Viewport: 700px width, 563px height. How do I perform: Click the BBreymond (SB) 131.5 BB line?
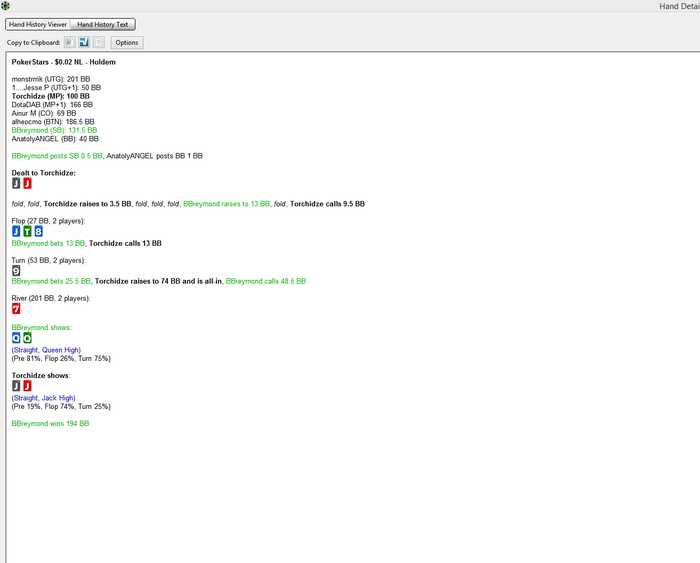click(54, 130)
